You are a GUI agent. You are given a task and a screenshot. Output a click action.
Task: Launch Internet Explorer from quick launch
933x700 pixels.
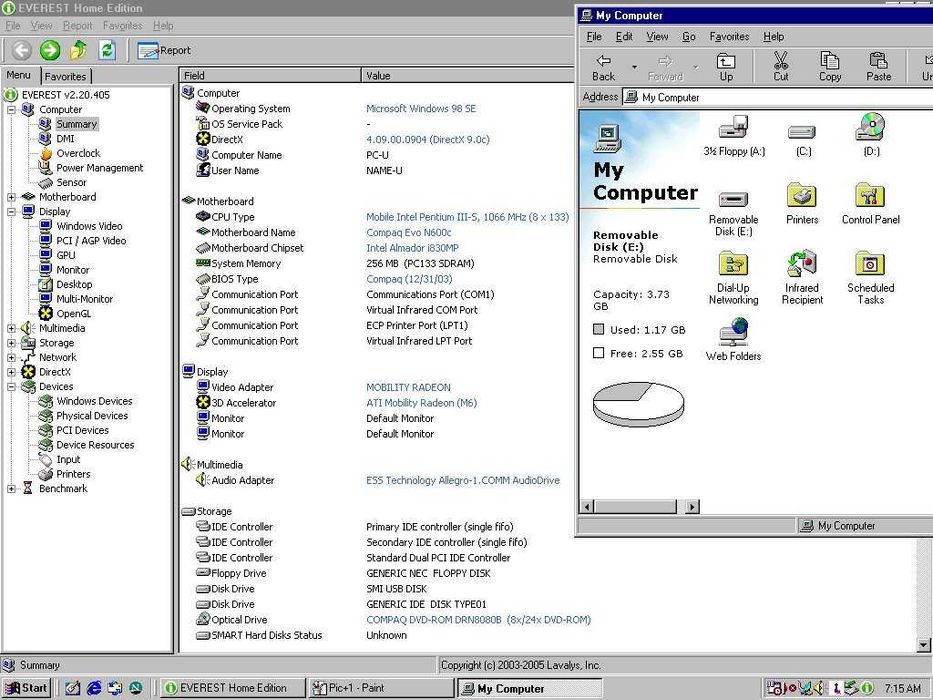(94, 688)
